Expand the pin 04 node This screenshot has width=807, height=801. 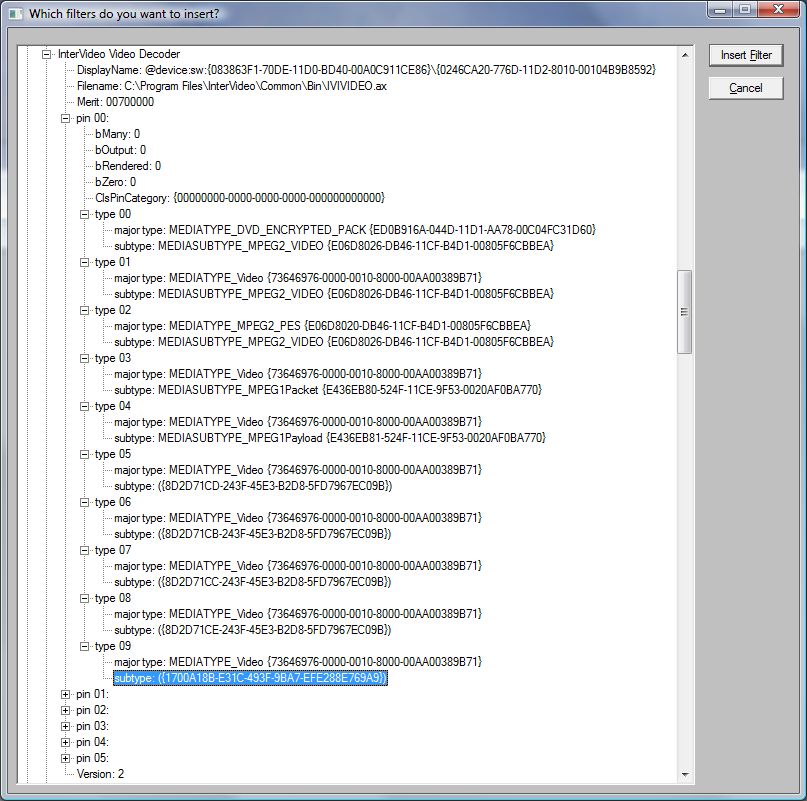(66, 742)
